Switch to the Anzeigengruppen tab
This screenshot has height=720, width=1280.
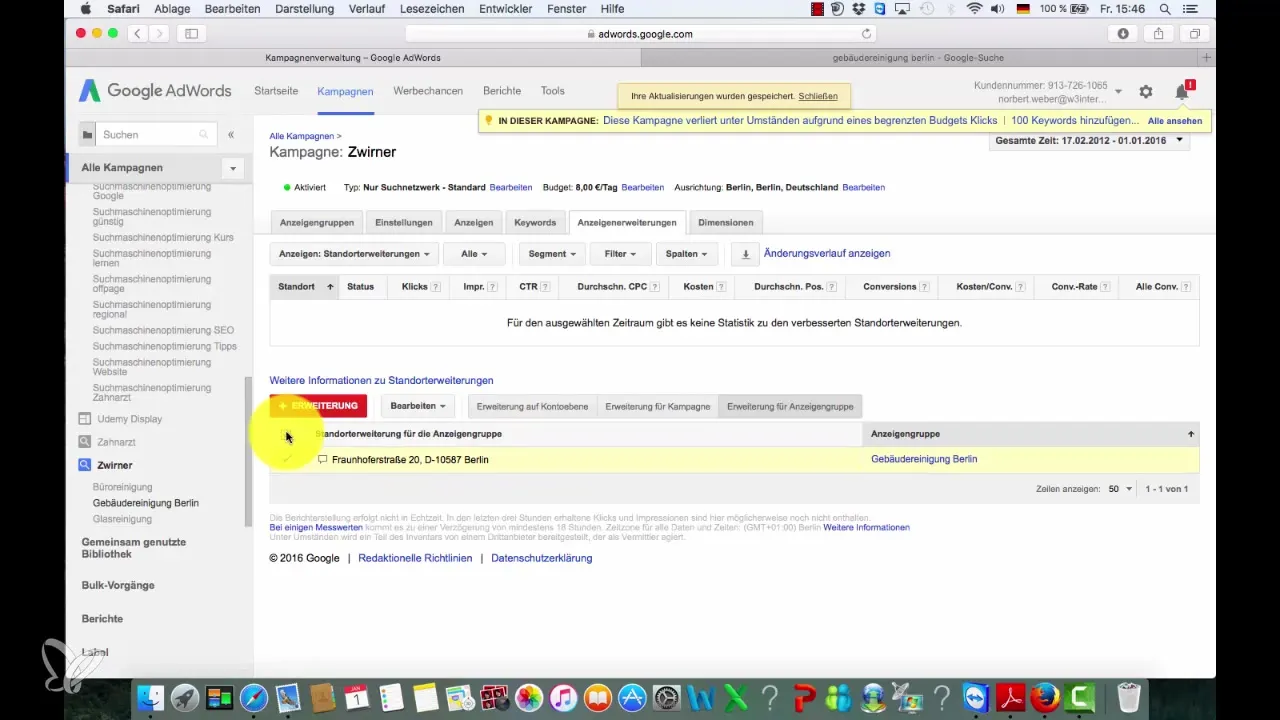317,222
